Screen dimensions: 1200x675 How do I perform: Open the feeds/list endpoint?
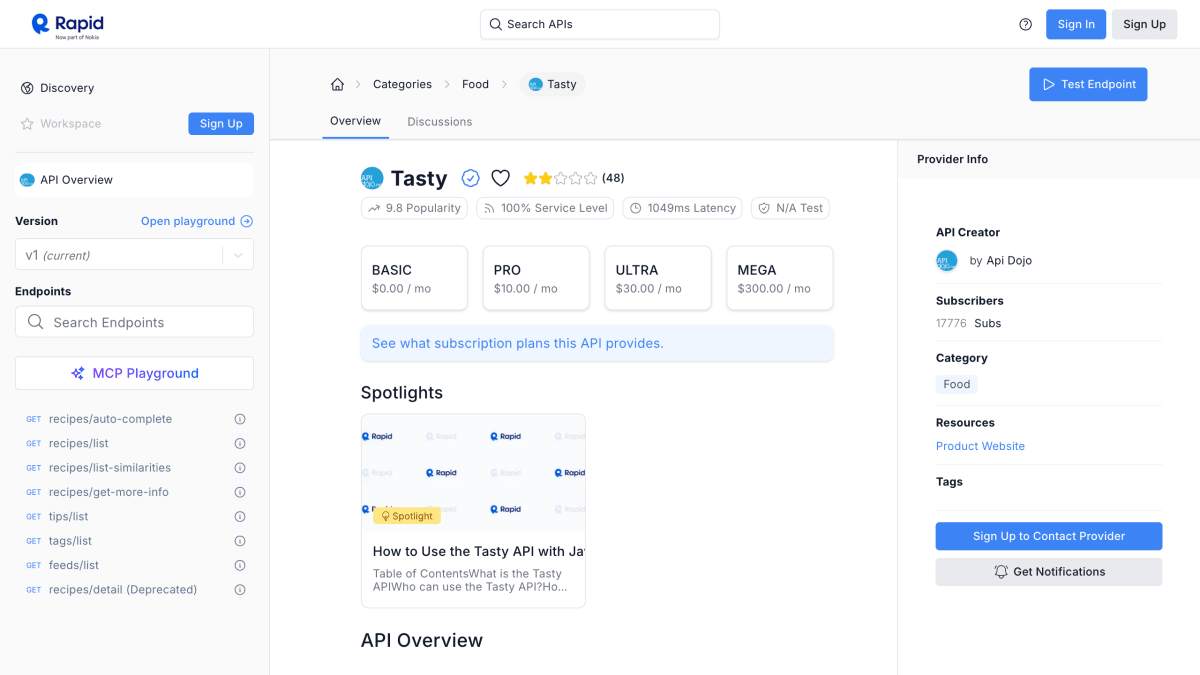point(74,565)
